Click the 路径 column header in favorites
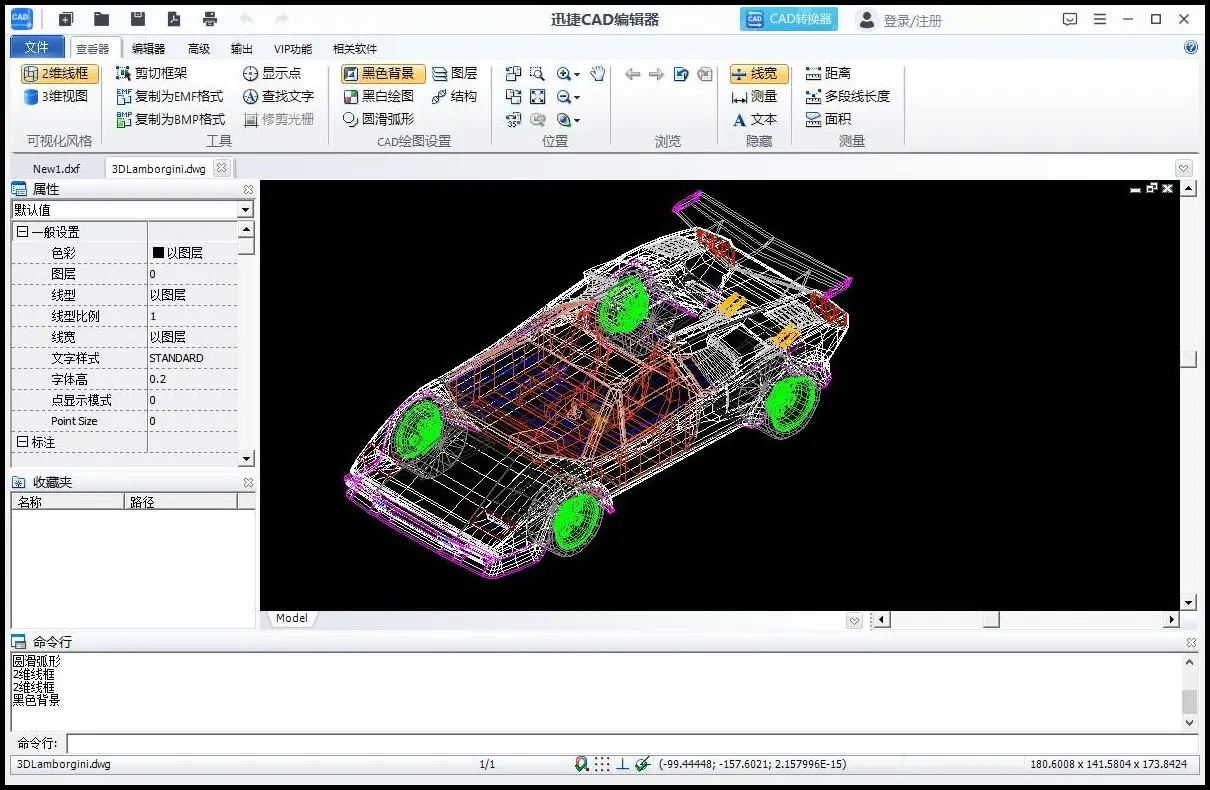 coord(181,502)
